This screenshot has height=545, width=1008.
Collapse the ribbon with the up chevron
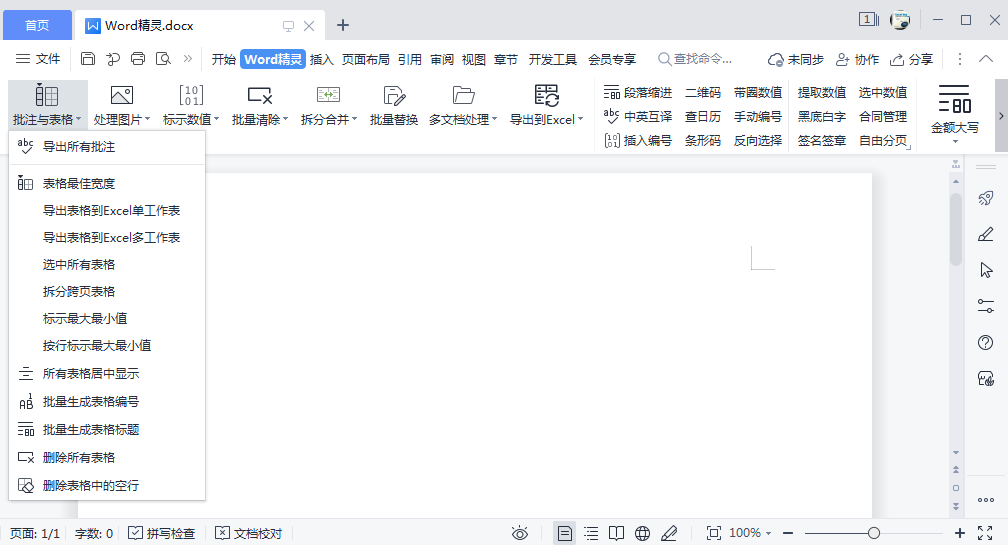click(x=986, y=59)
